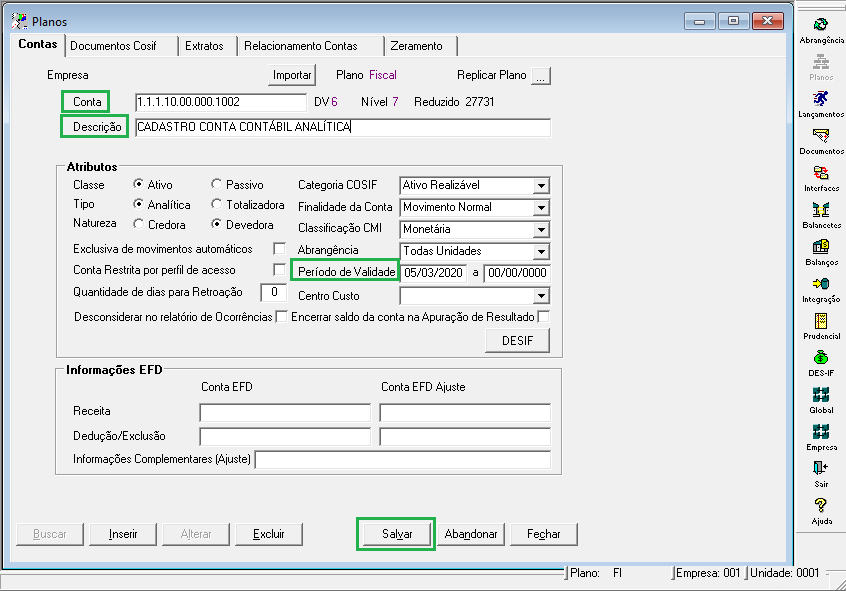Click the Descrição text field
The image size is (846, 591).
click(343, 127)
